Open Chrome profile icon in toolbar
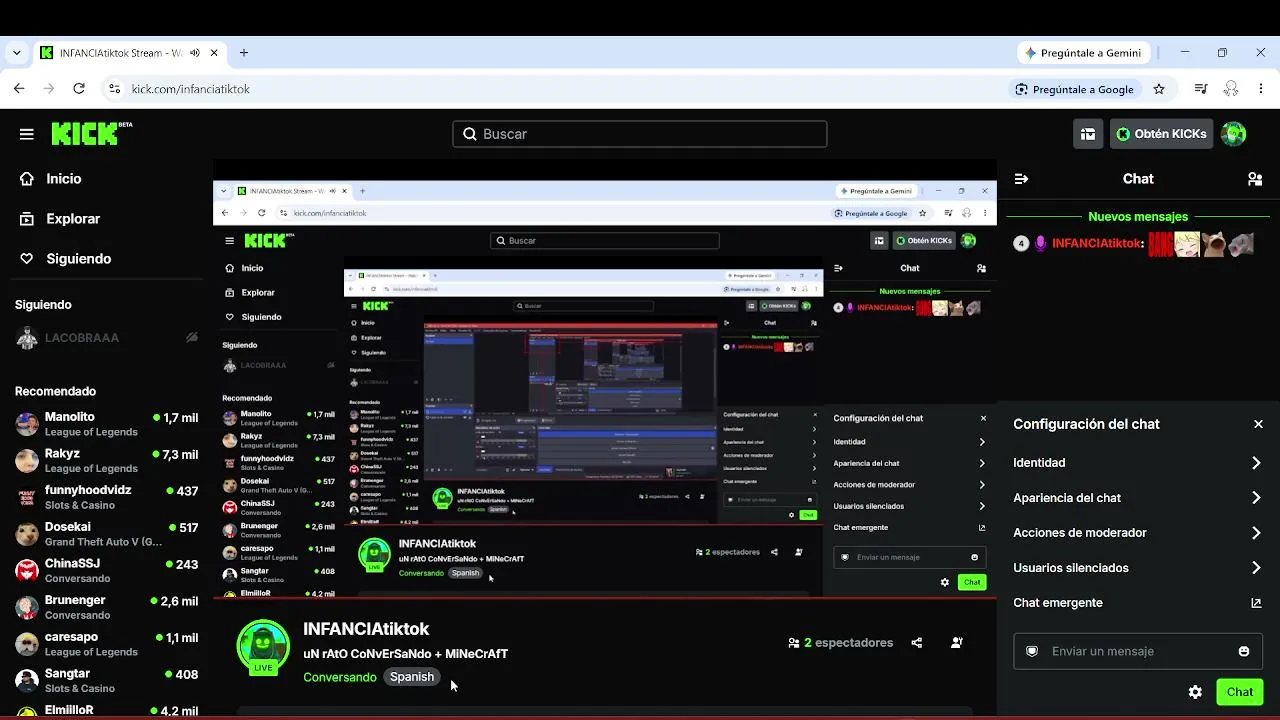Screen dimensions: 1280x720 click(x=1231, y=89)
